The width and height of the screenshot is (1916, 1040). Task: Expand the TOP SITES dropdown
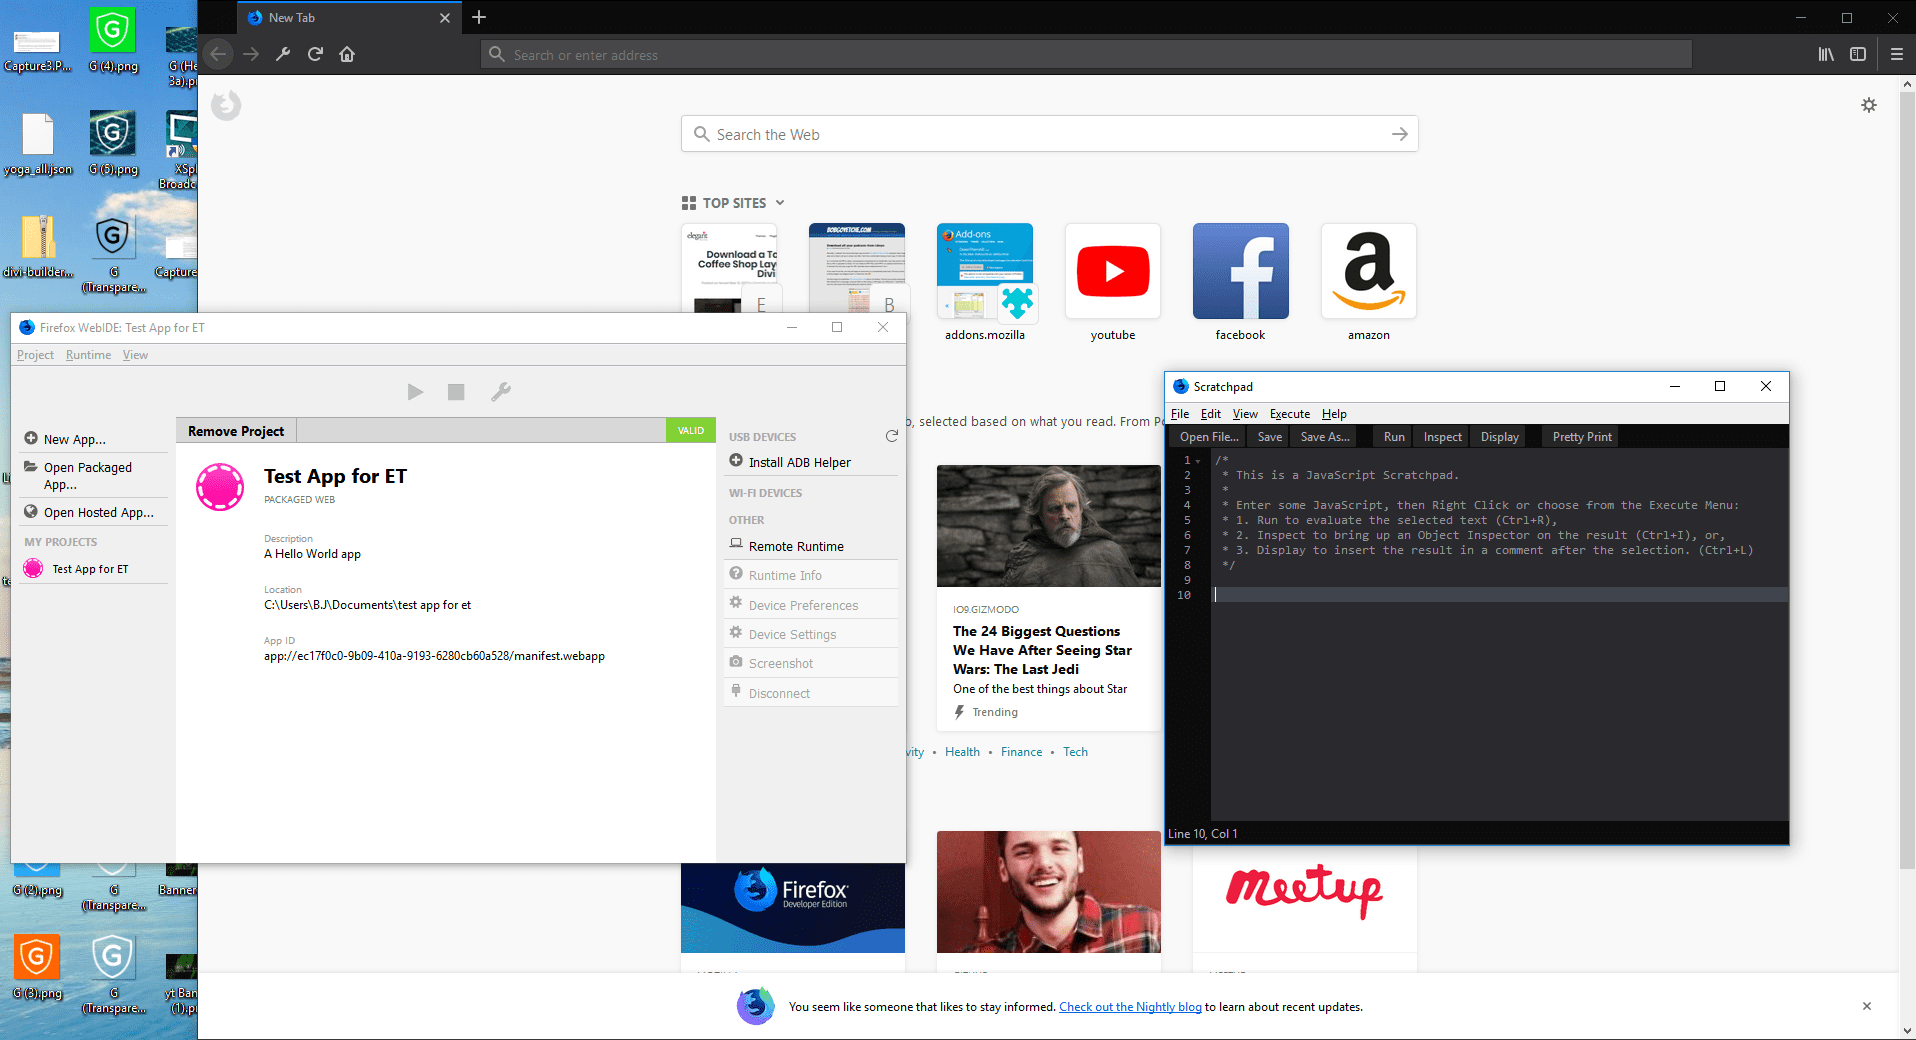click(779, 202)
